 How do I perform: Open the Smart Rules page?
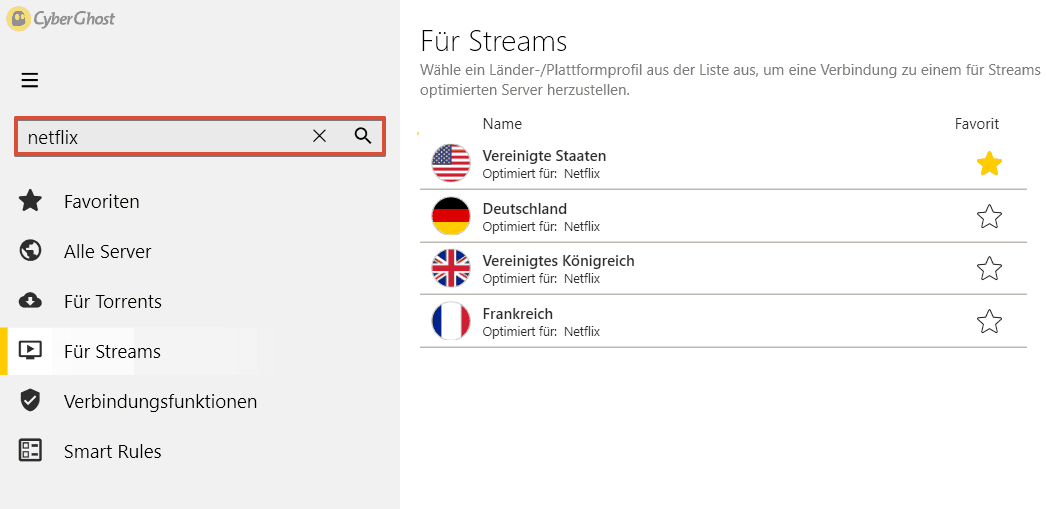coord(113,452)
